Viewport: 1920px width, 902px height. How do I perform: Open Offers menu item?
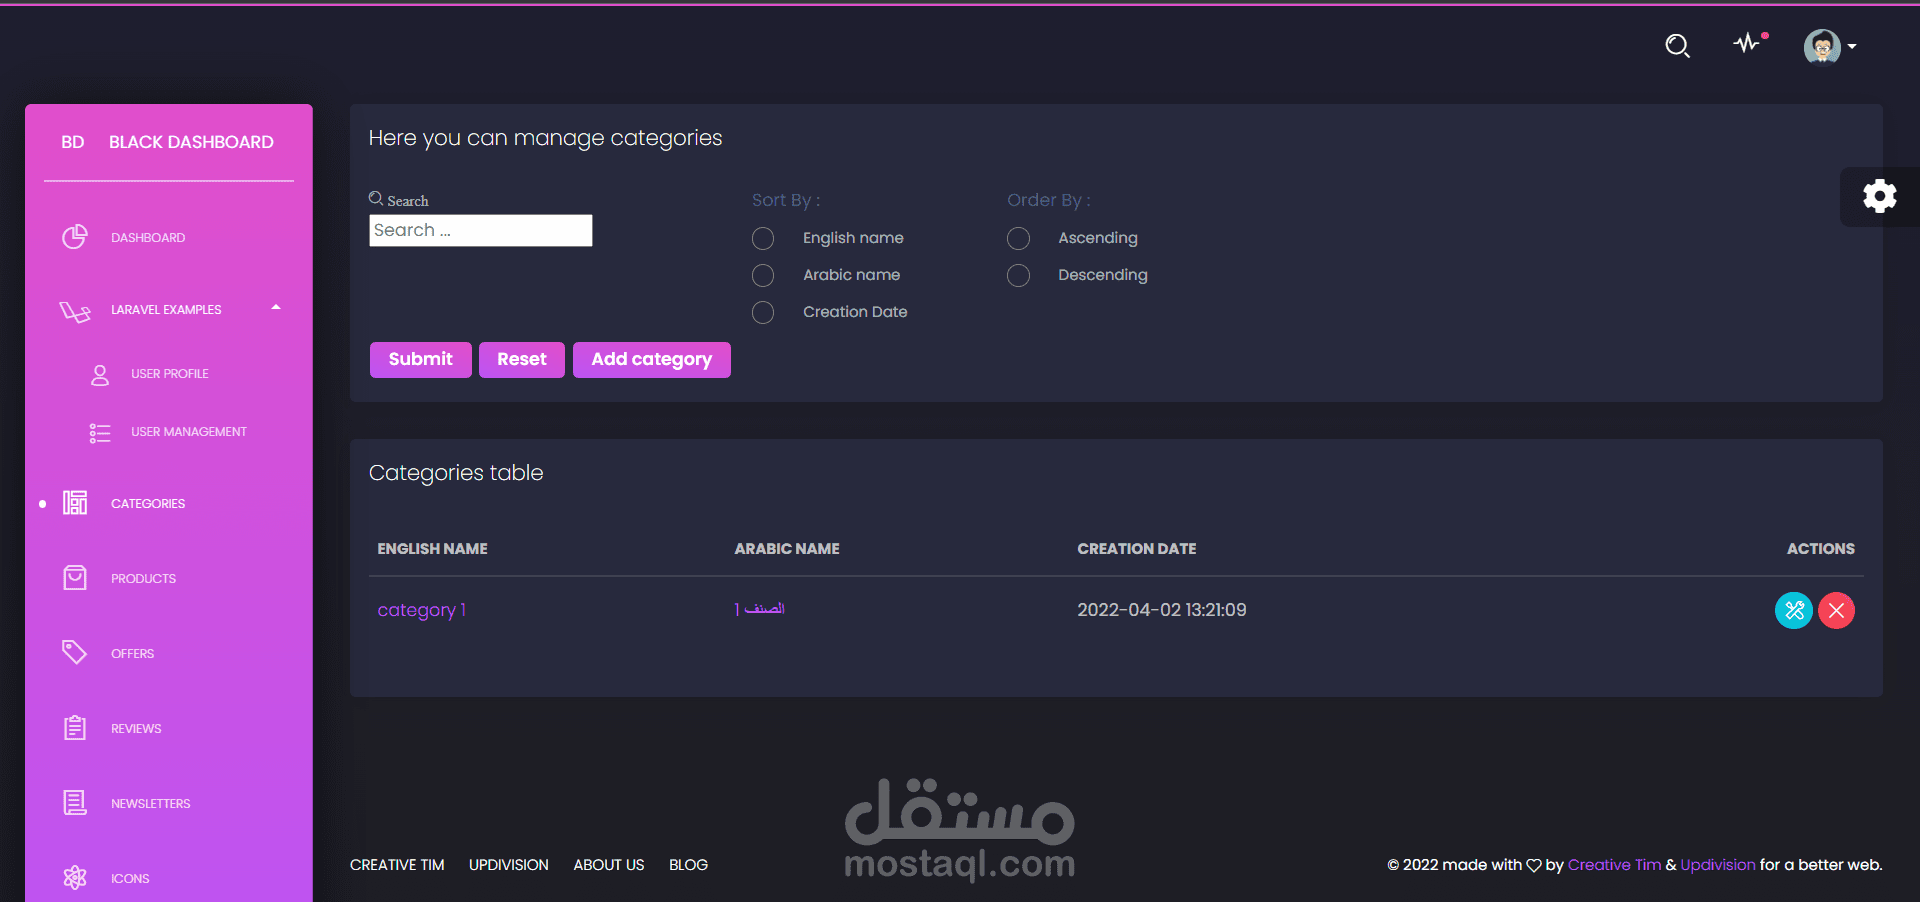click(x=132, y=654)
